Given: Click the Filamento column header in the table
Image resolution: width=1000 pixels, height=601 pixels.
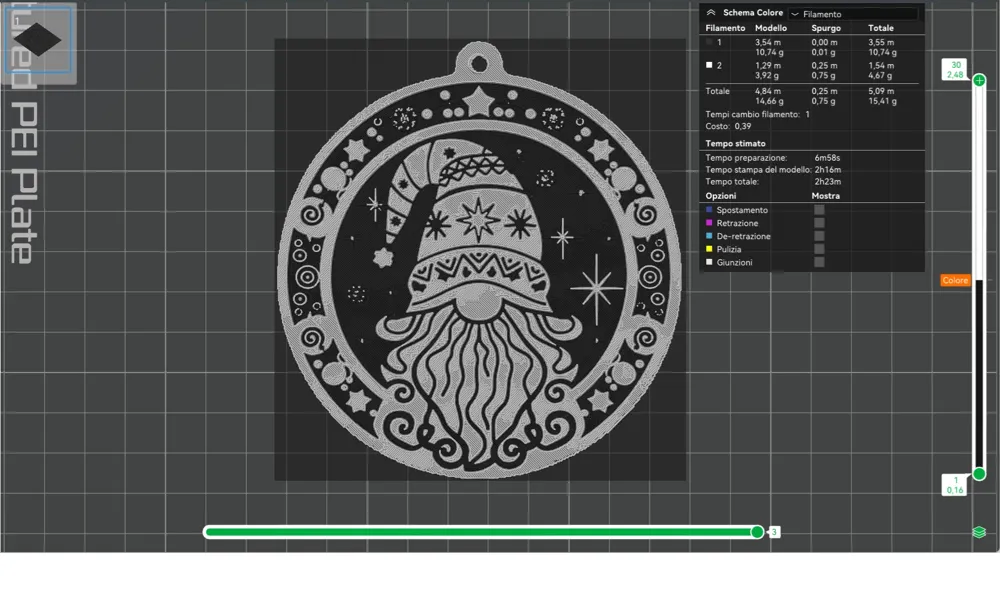Looking at the screenshot, I should [x=725, y=28].
